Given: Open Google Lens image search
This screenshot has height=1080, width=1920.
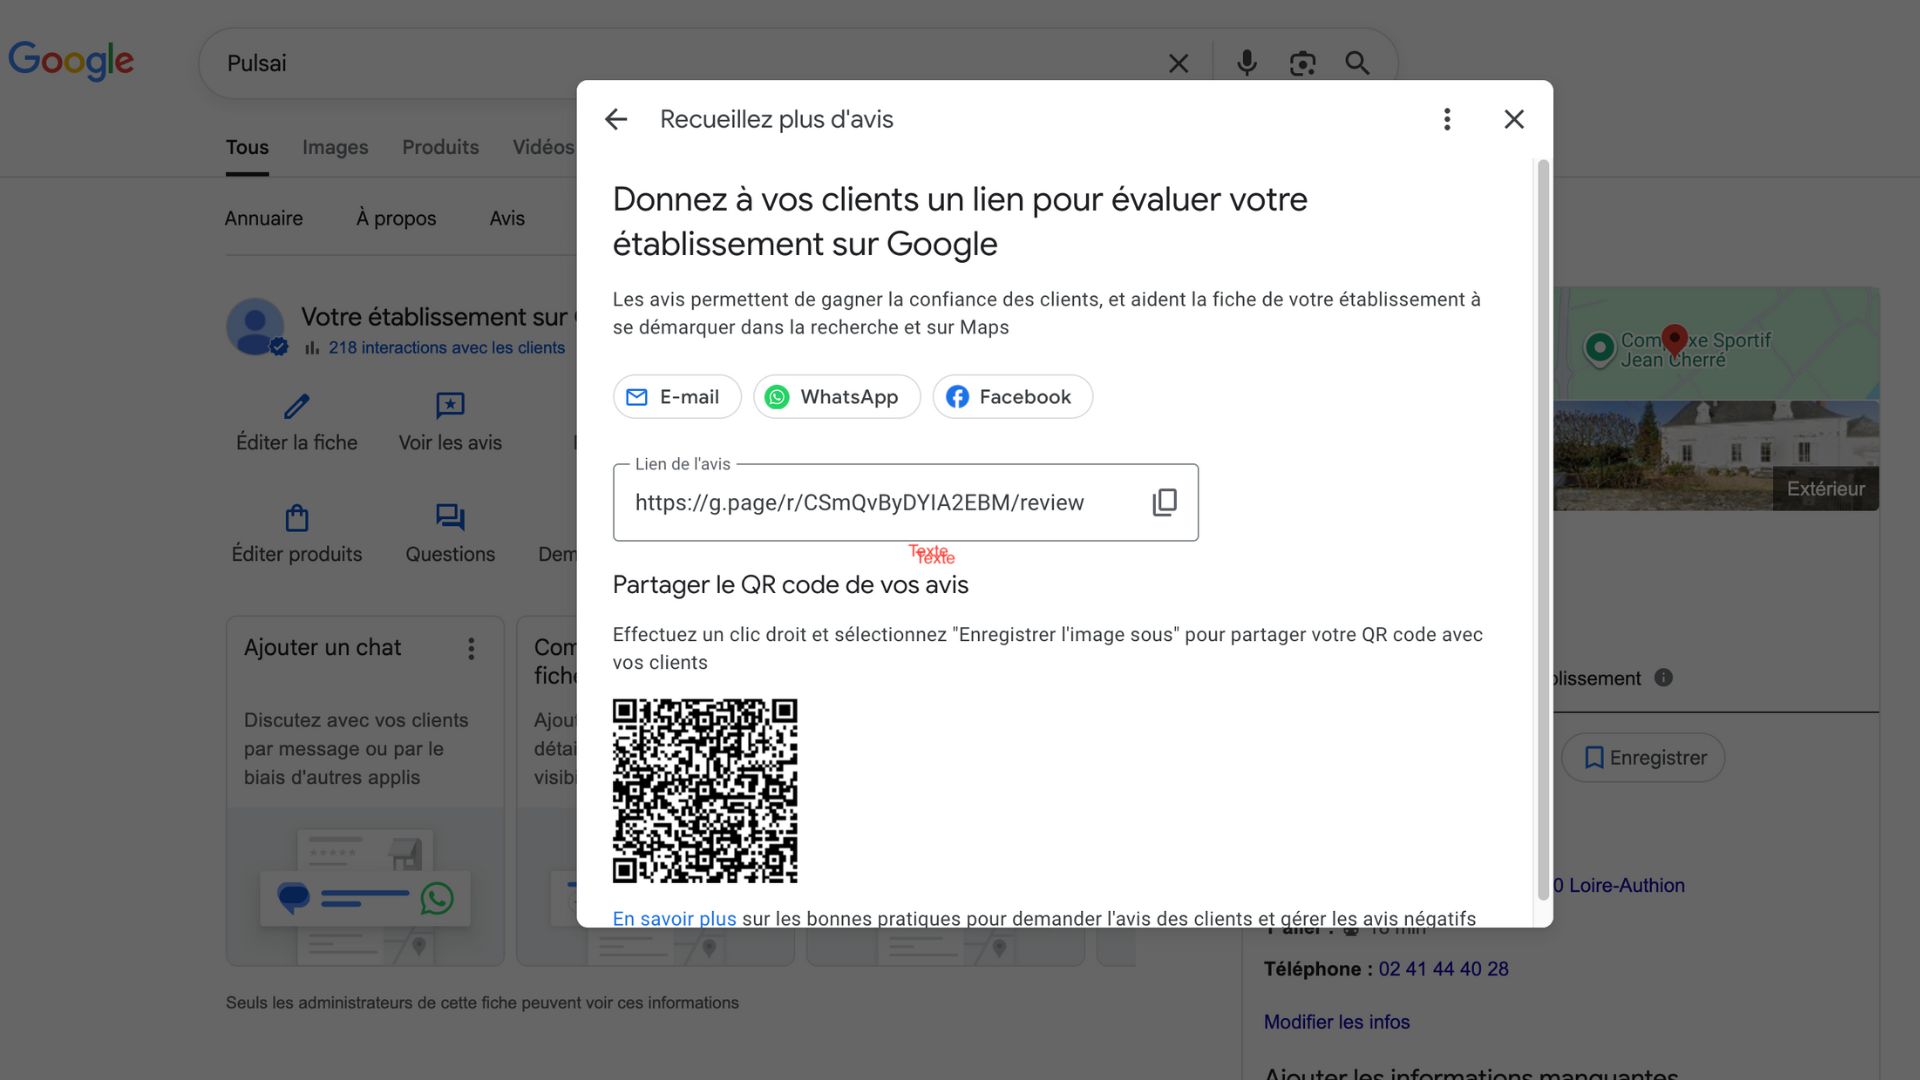Looking at the screenshot, I should click(1302, 62).
